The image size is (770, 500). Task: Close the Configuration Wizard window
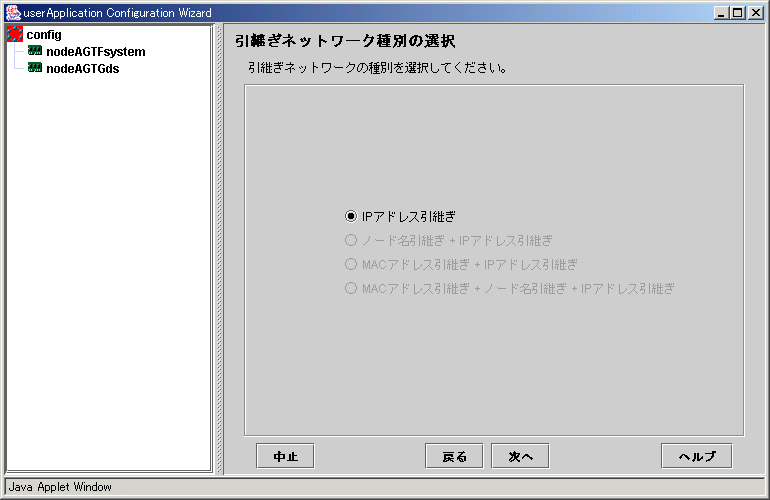coord(756,13)
